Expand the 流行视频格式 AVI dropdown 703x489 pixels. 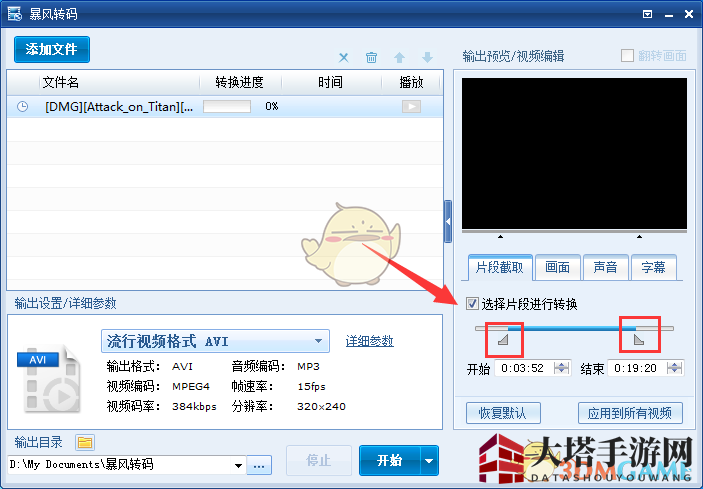pyautogui.click(x=319, y=341)
